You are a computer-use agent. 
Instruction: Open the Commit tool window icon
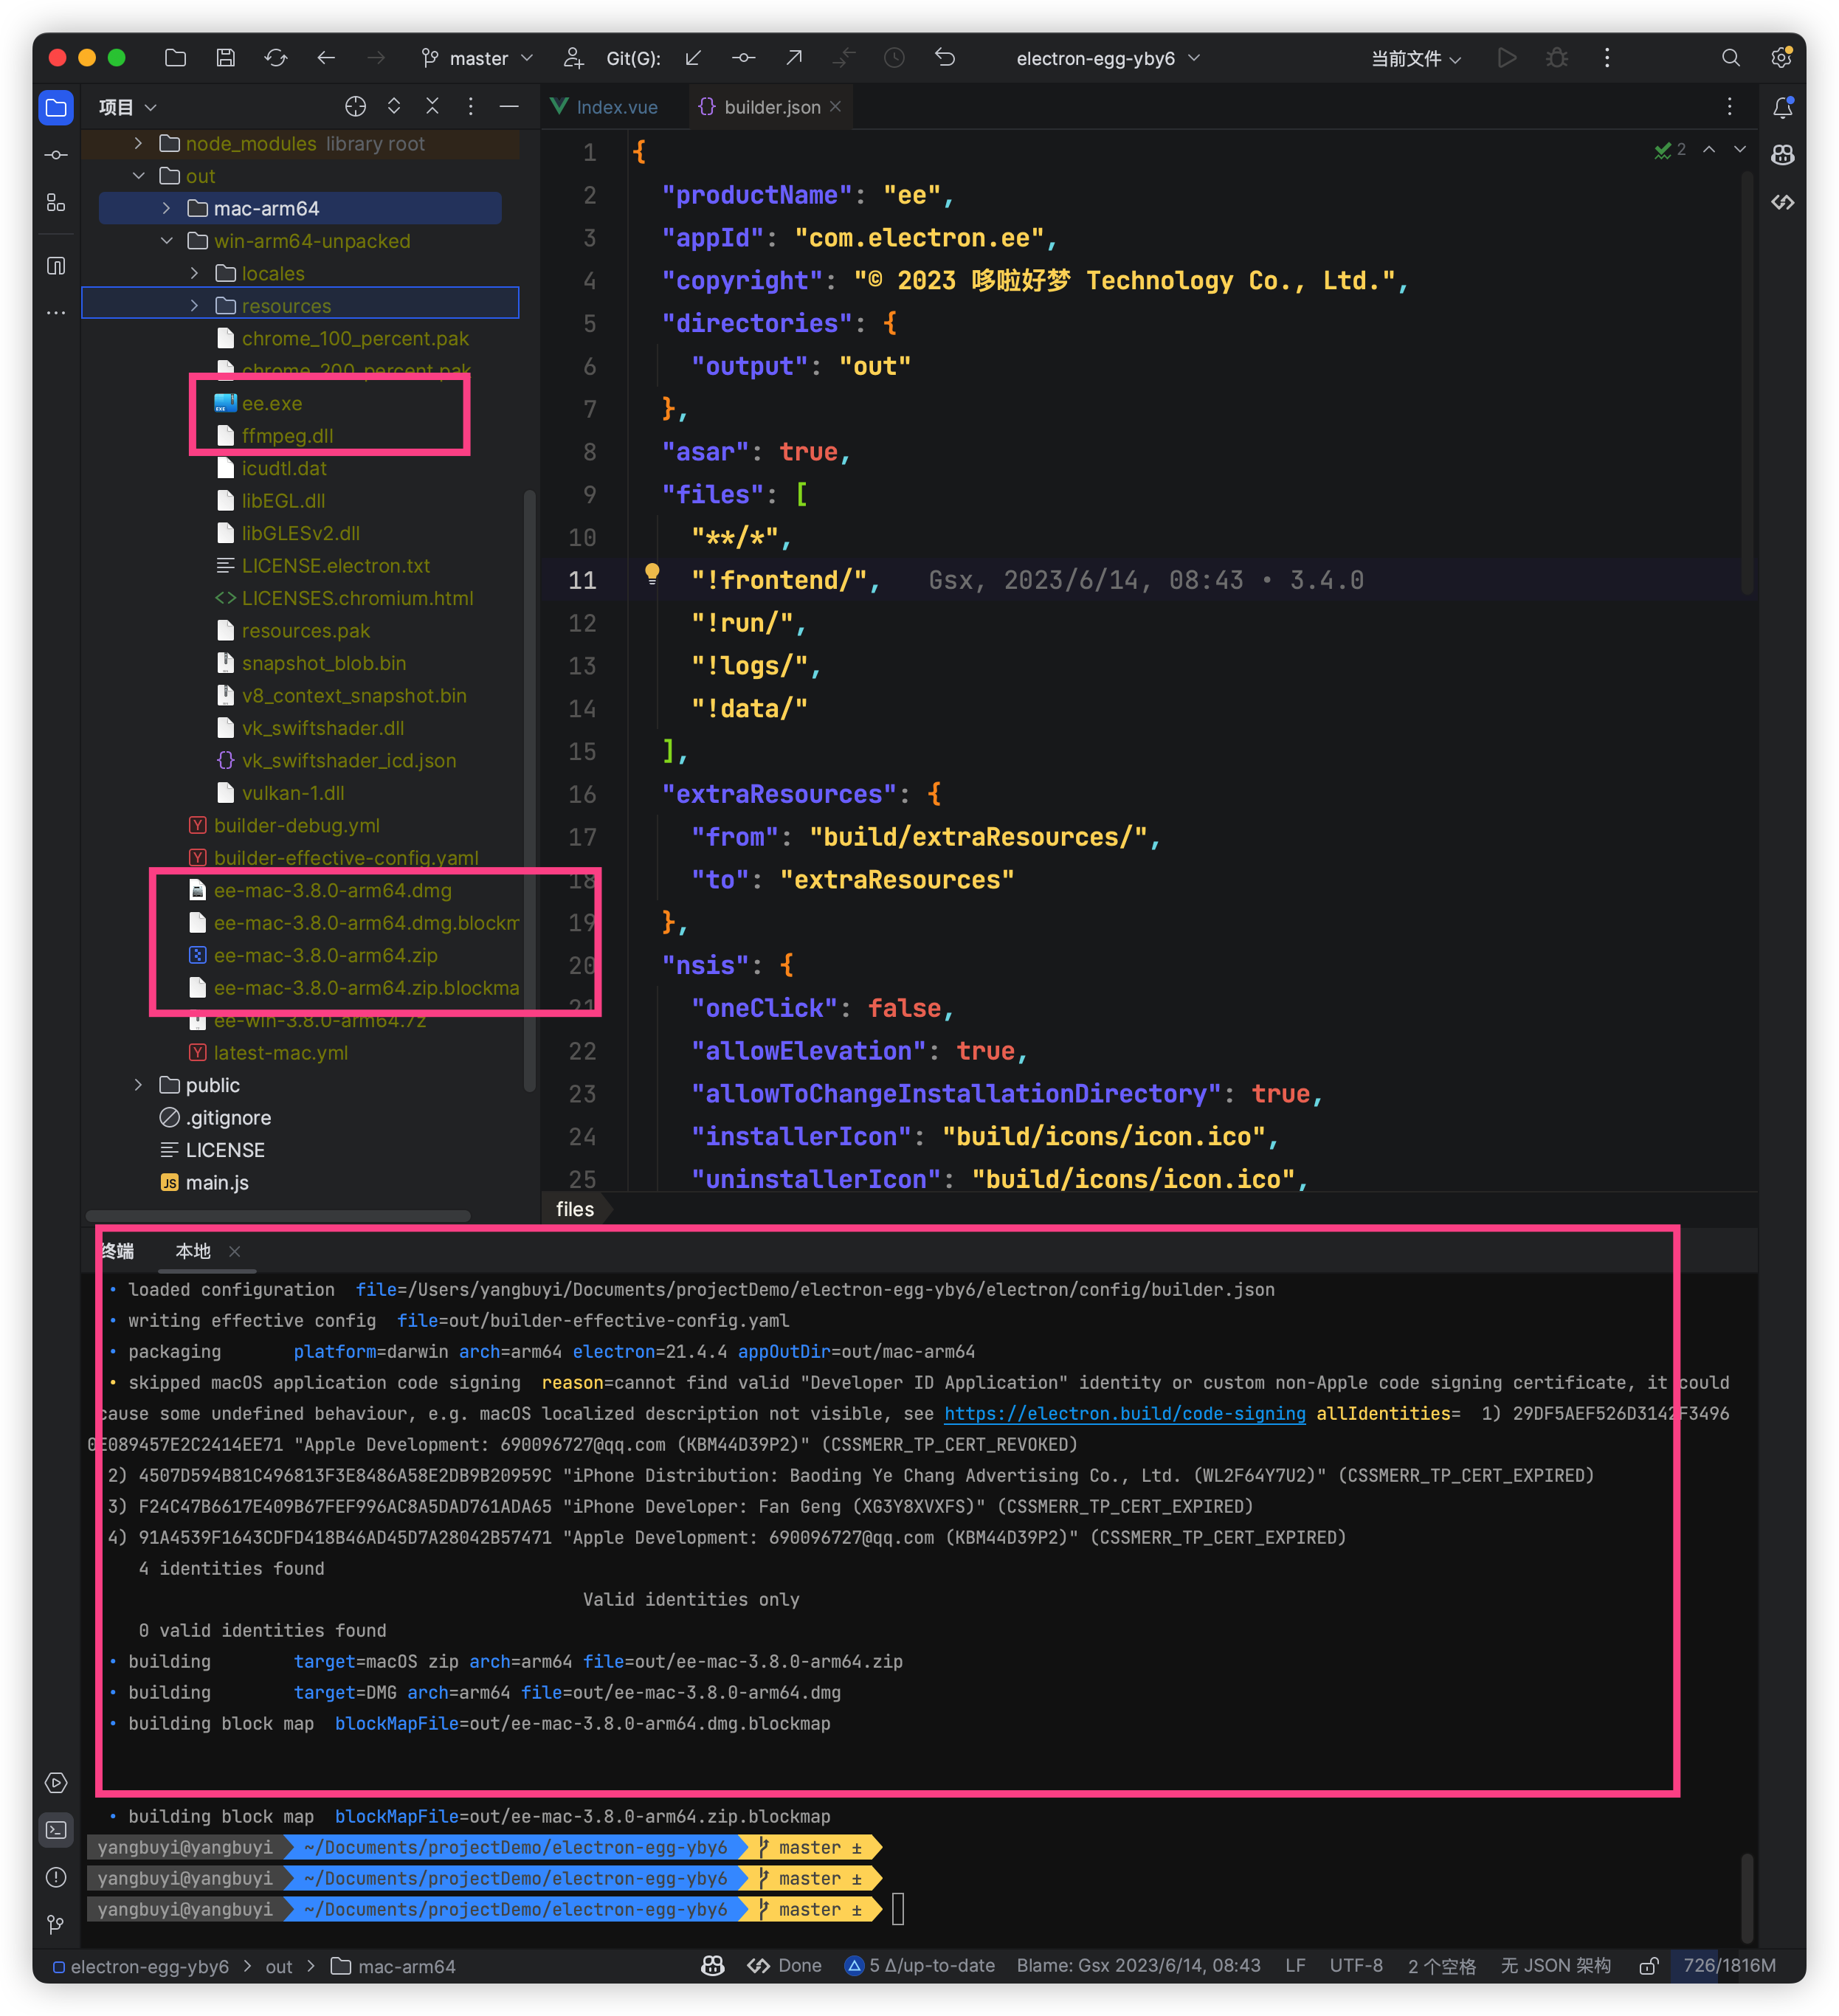click(x=56, y=155)
